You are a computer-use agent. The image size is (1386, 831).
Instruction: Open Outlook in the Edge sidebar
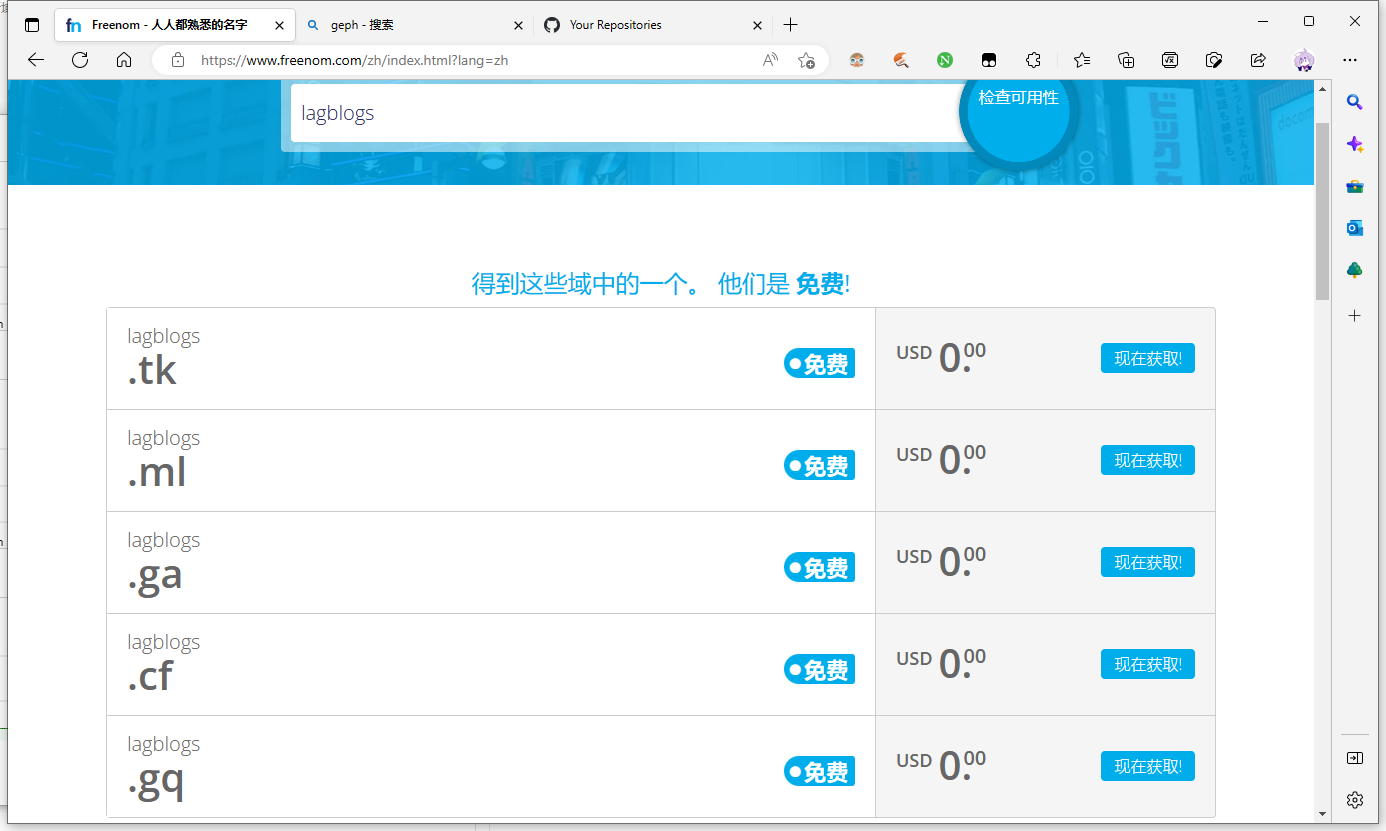tap(1354, 228)
